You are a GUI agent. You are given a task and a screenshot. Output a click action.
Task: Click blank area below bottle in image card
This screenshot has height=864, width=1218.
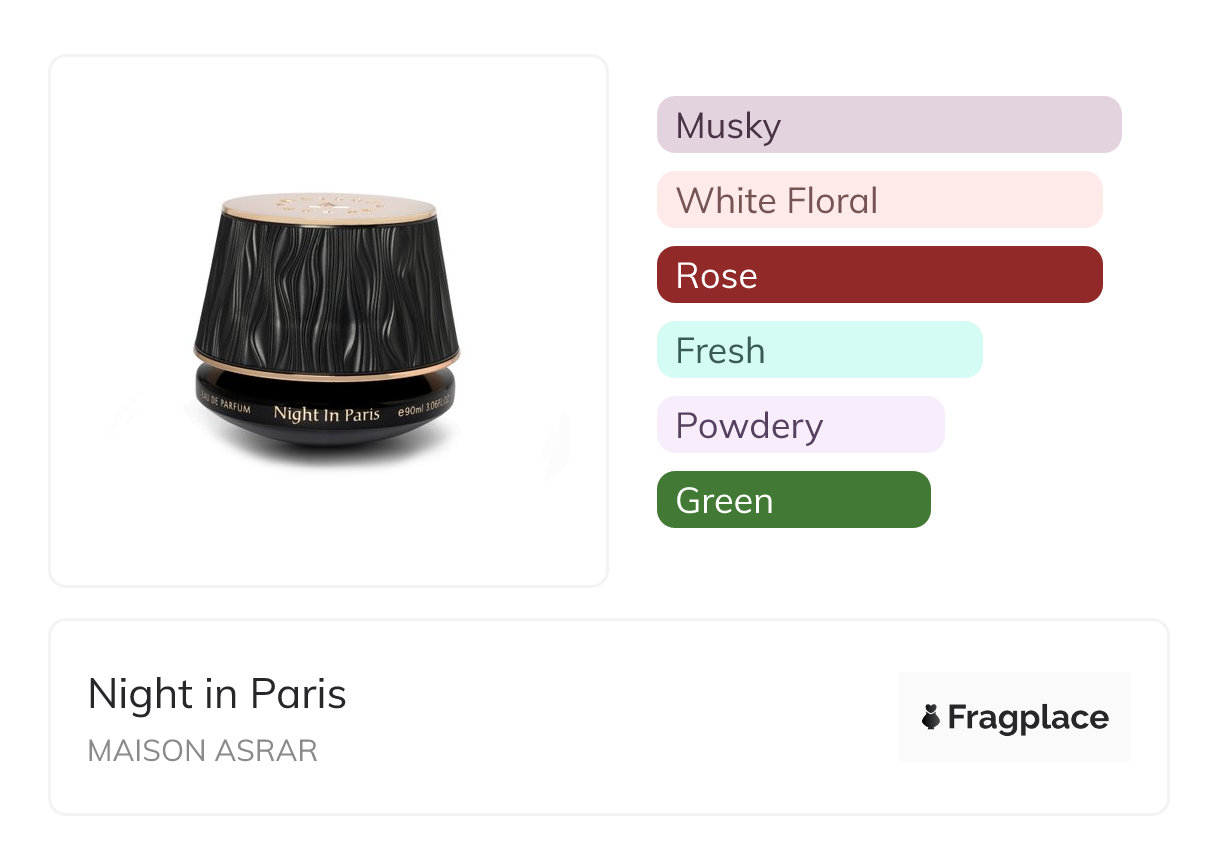(x=328, y=530)
